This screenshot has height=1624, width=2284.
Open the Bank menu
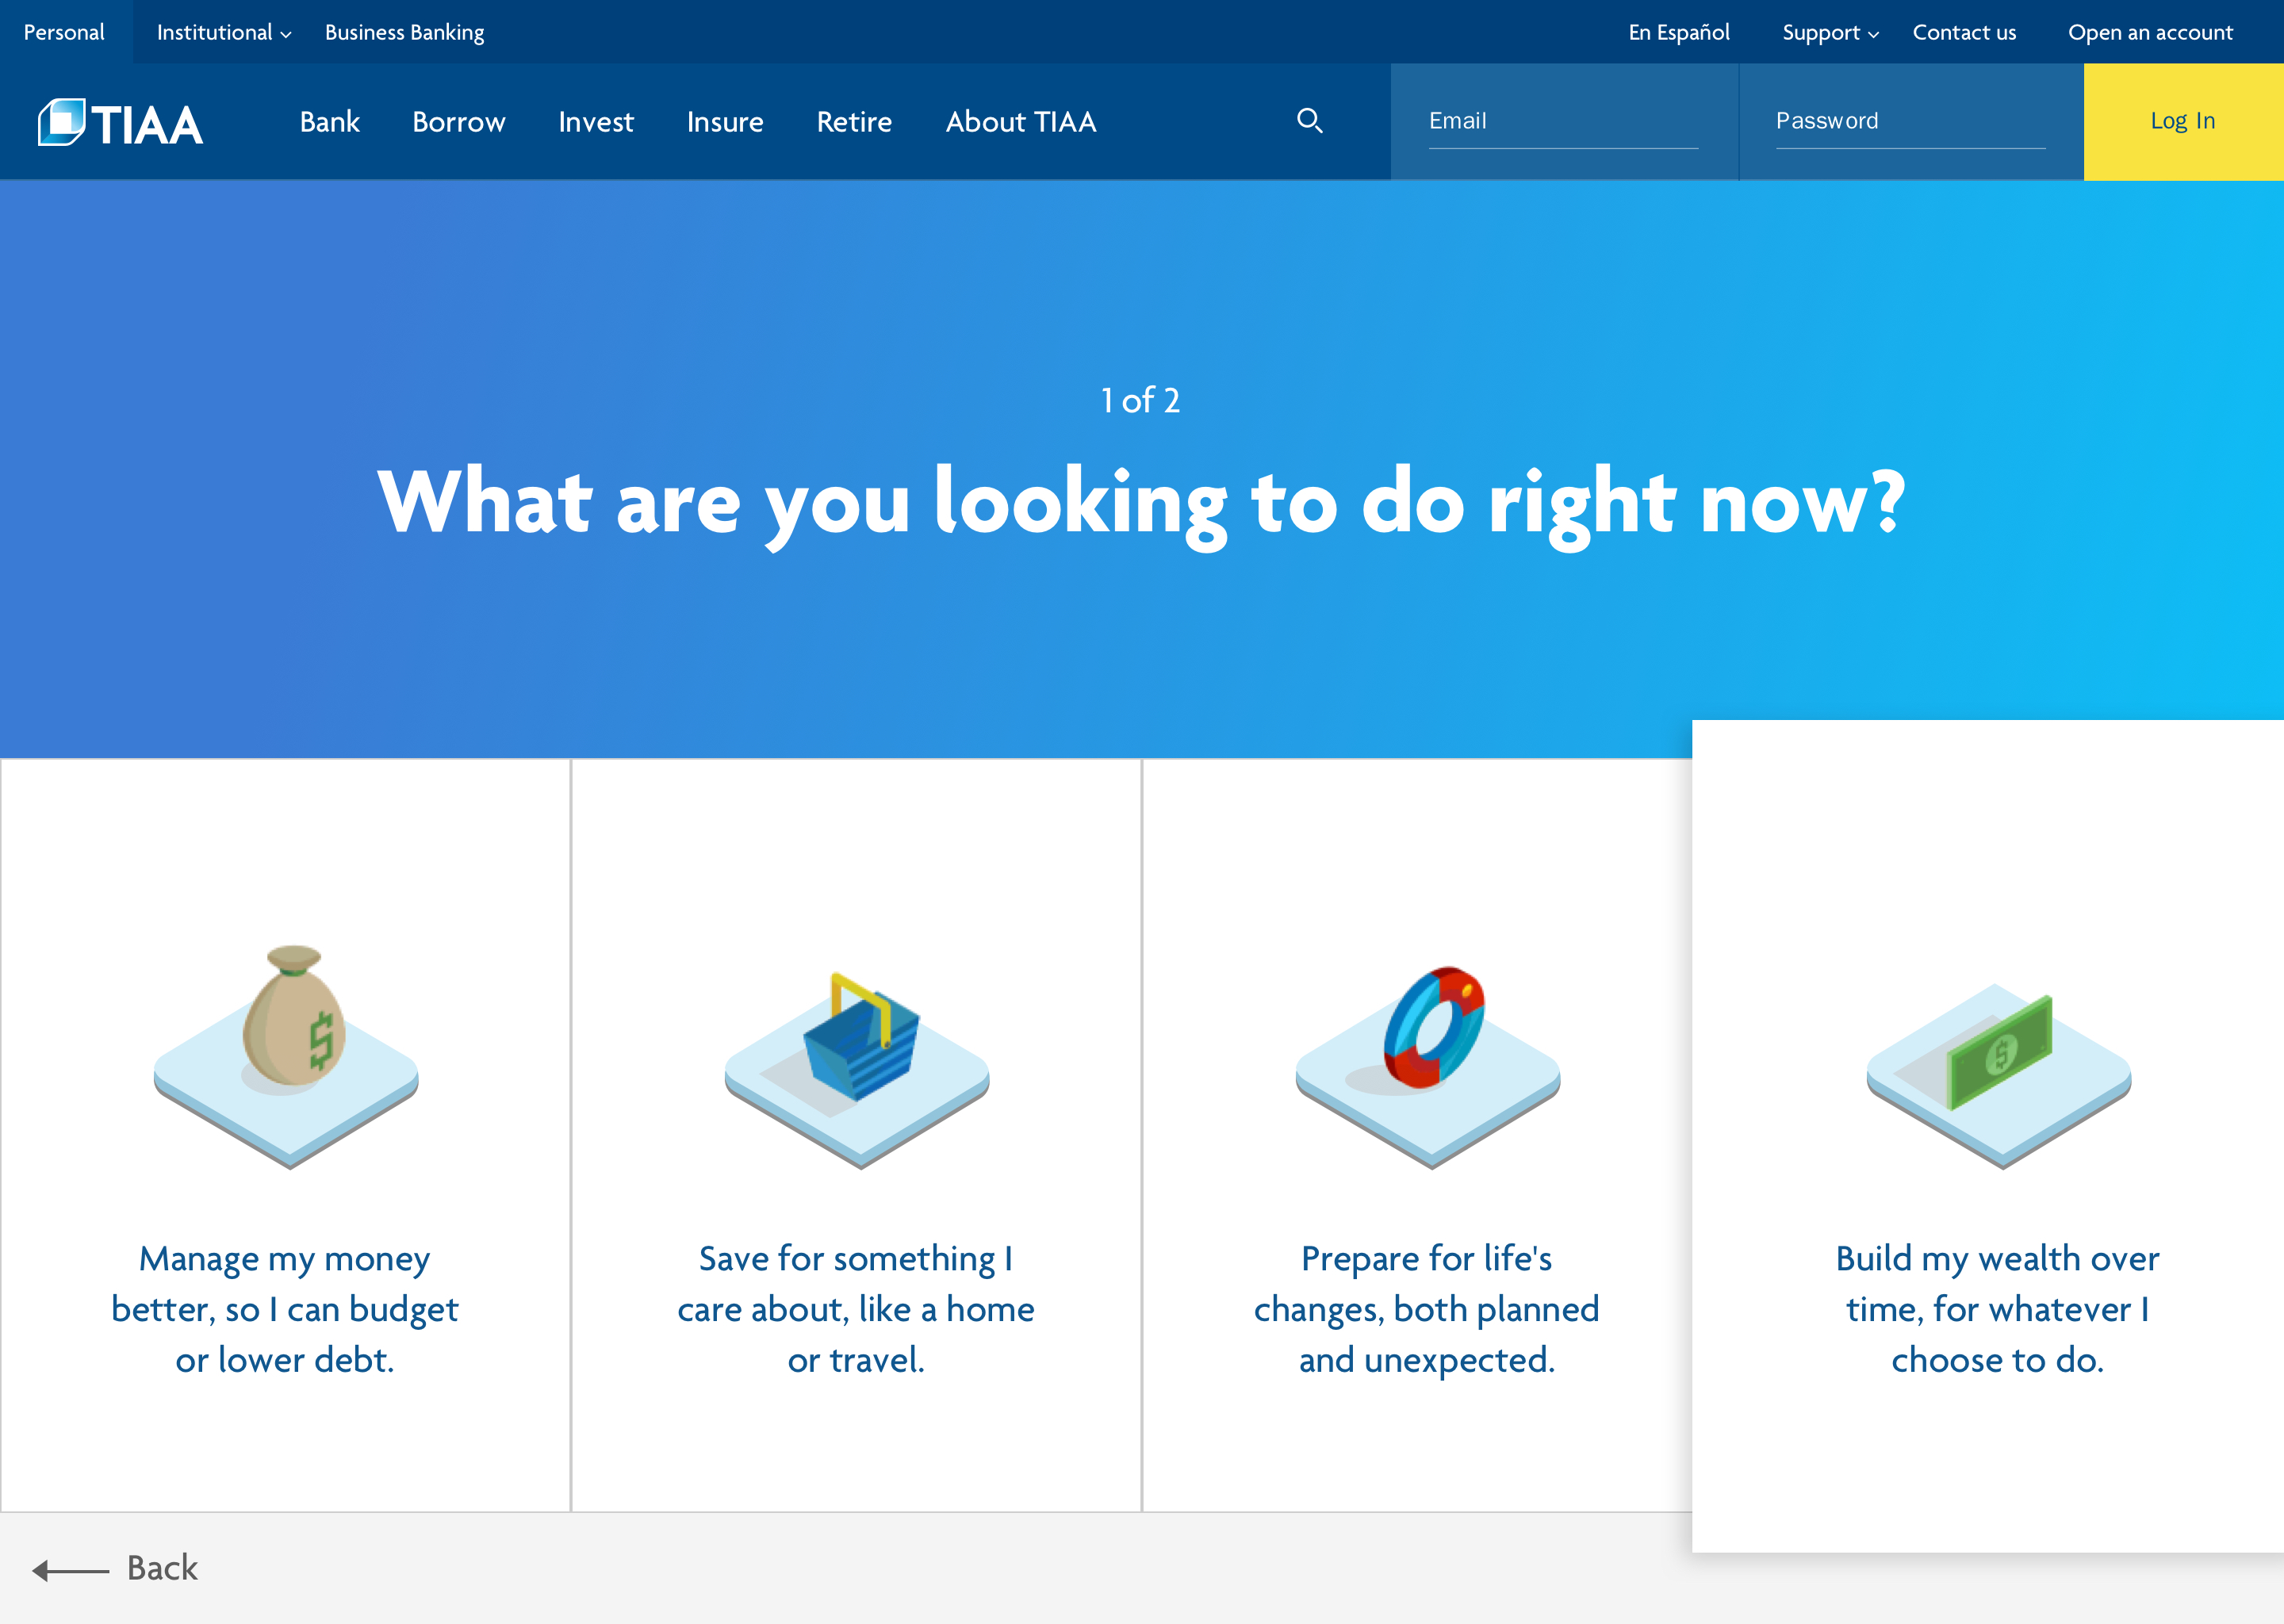[330, 122]
